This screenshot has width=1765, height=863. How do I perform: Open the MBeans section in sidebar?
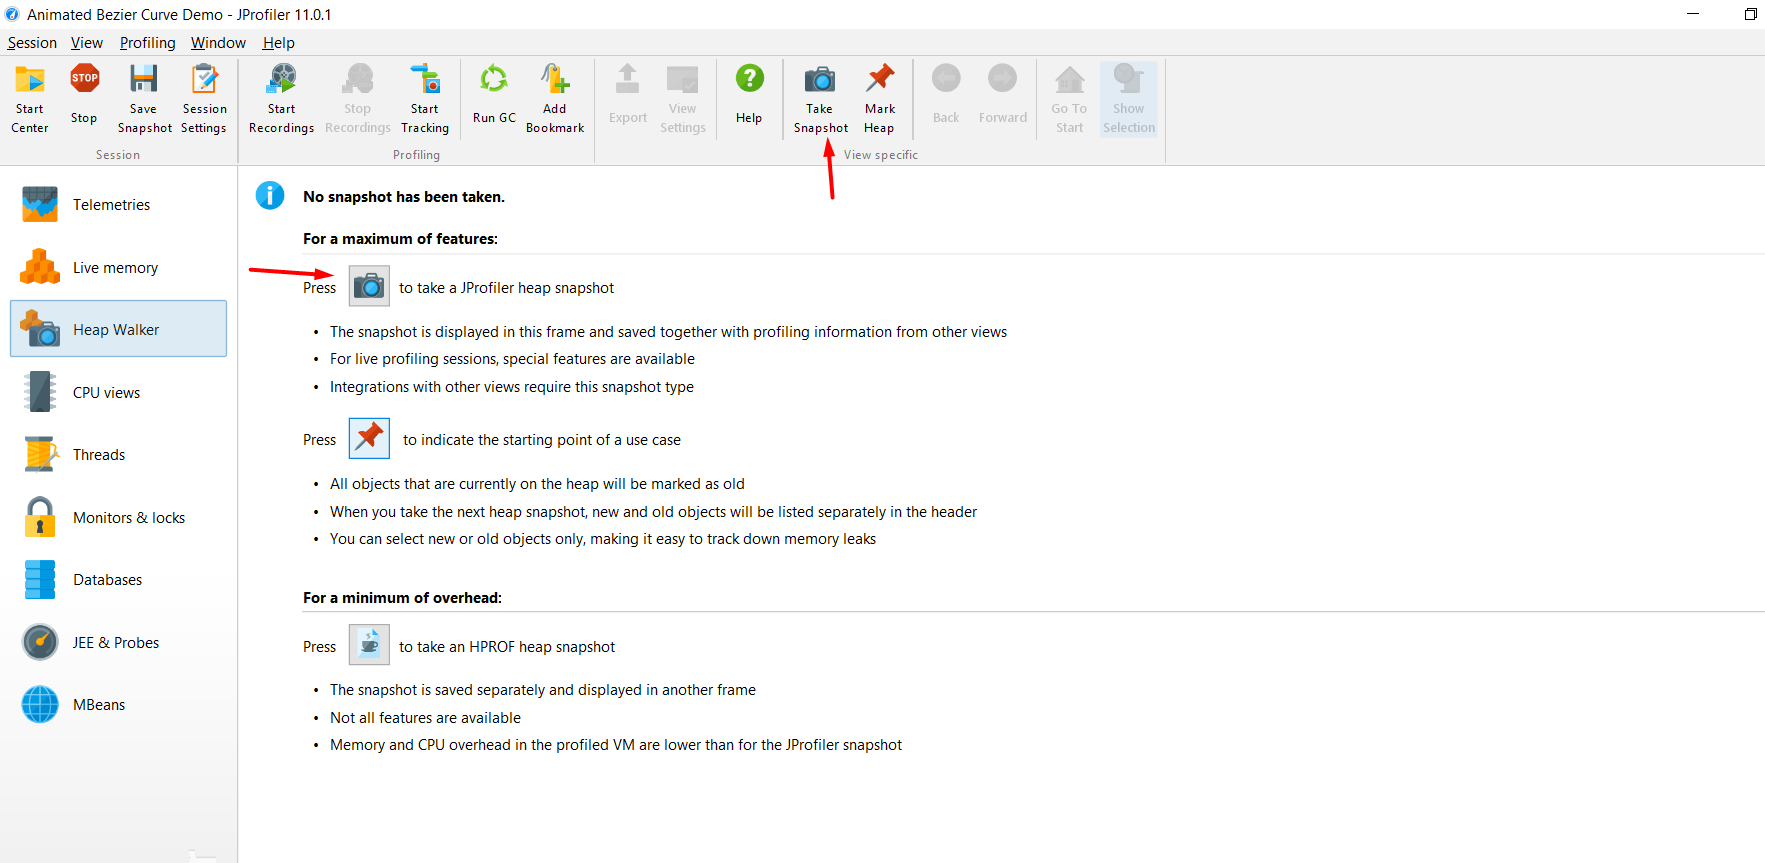pyautogui.click(x=119, y=705)
